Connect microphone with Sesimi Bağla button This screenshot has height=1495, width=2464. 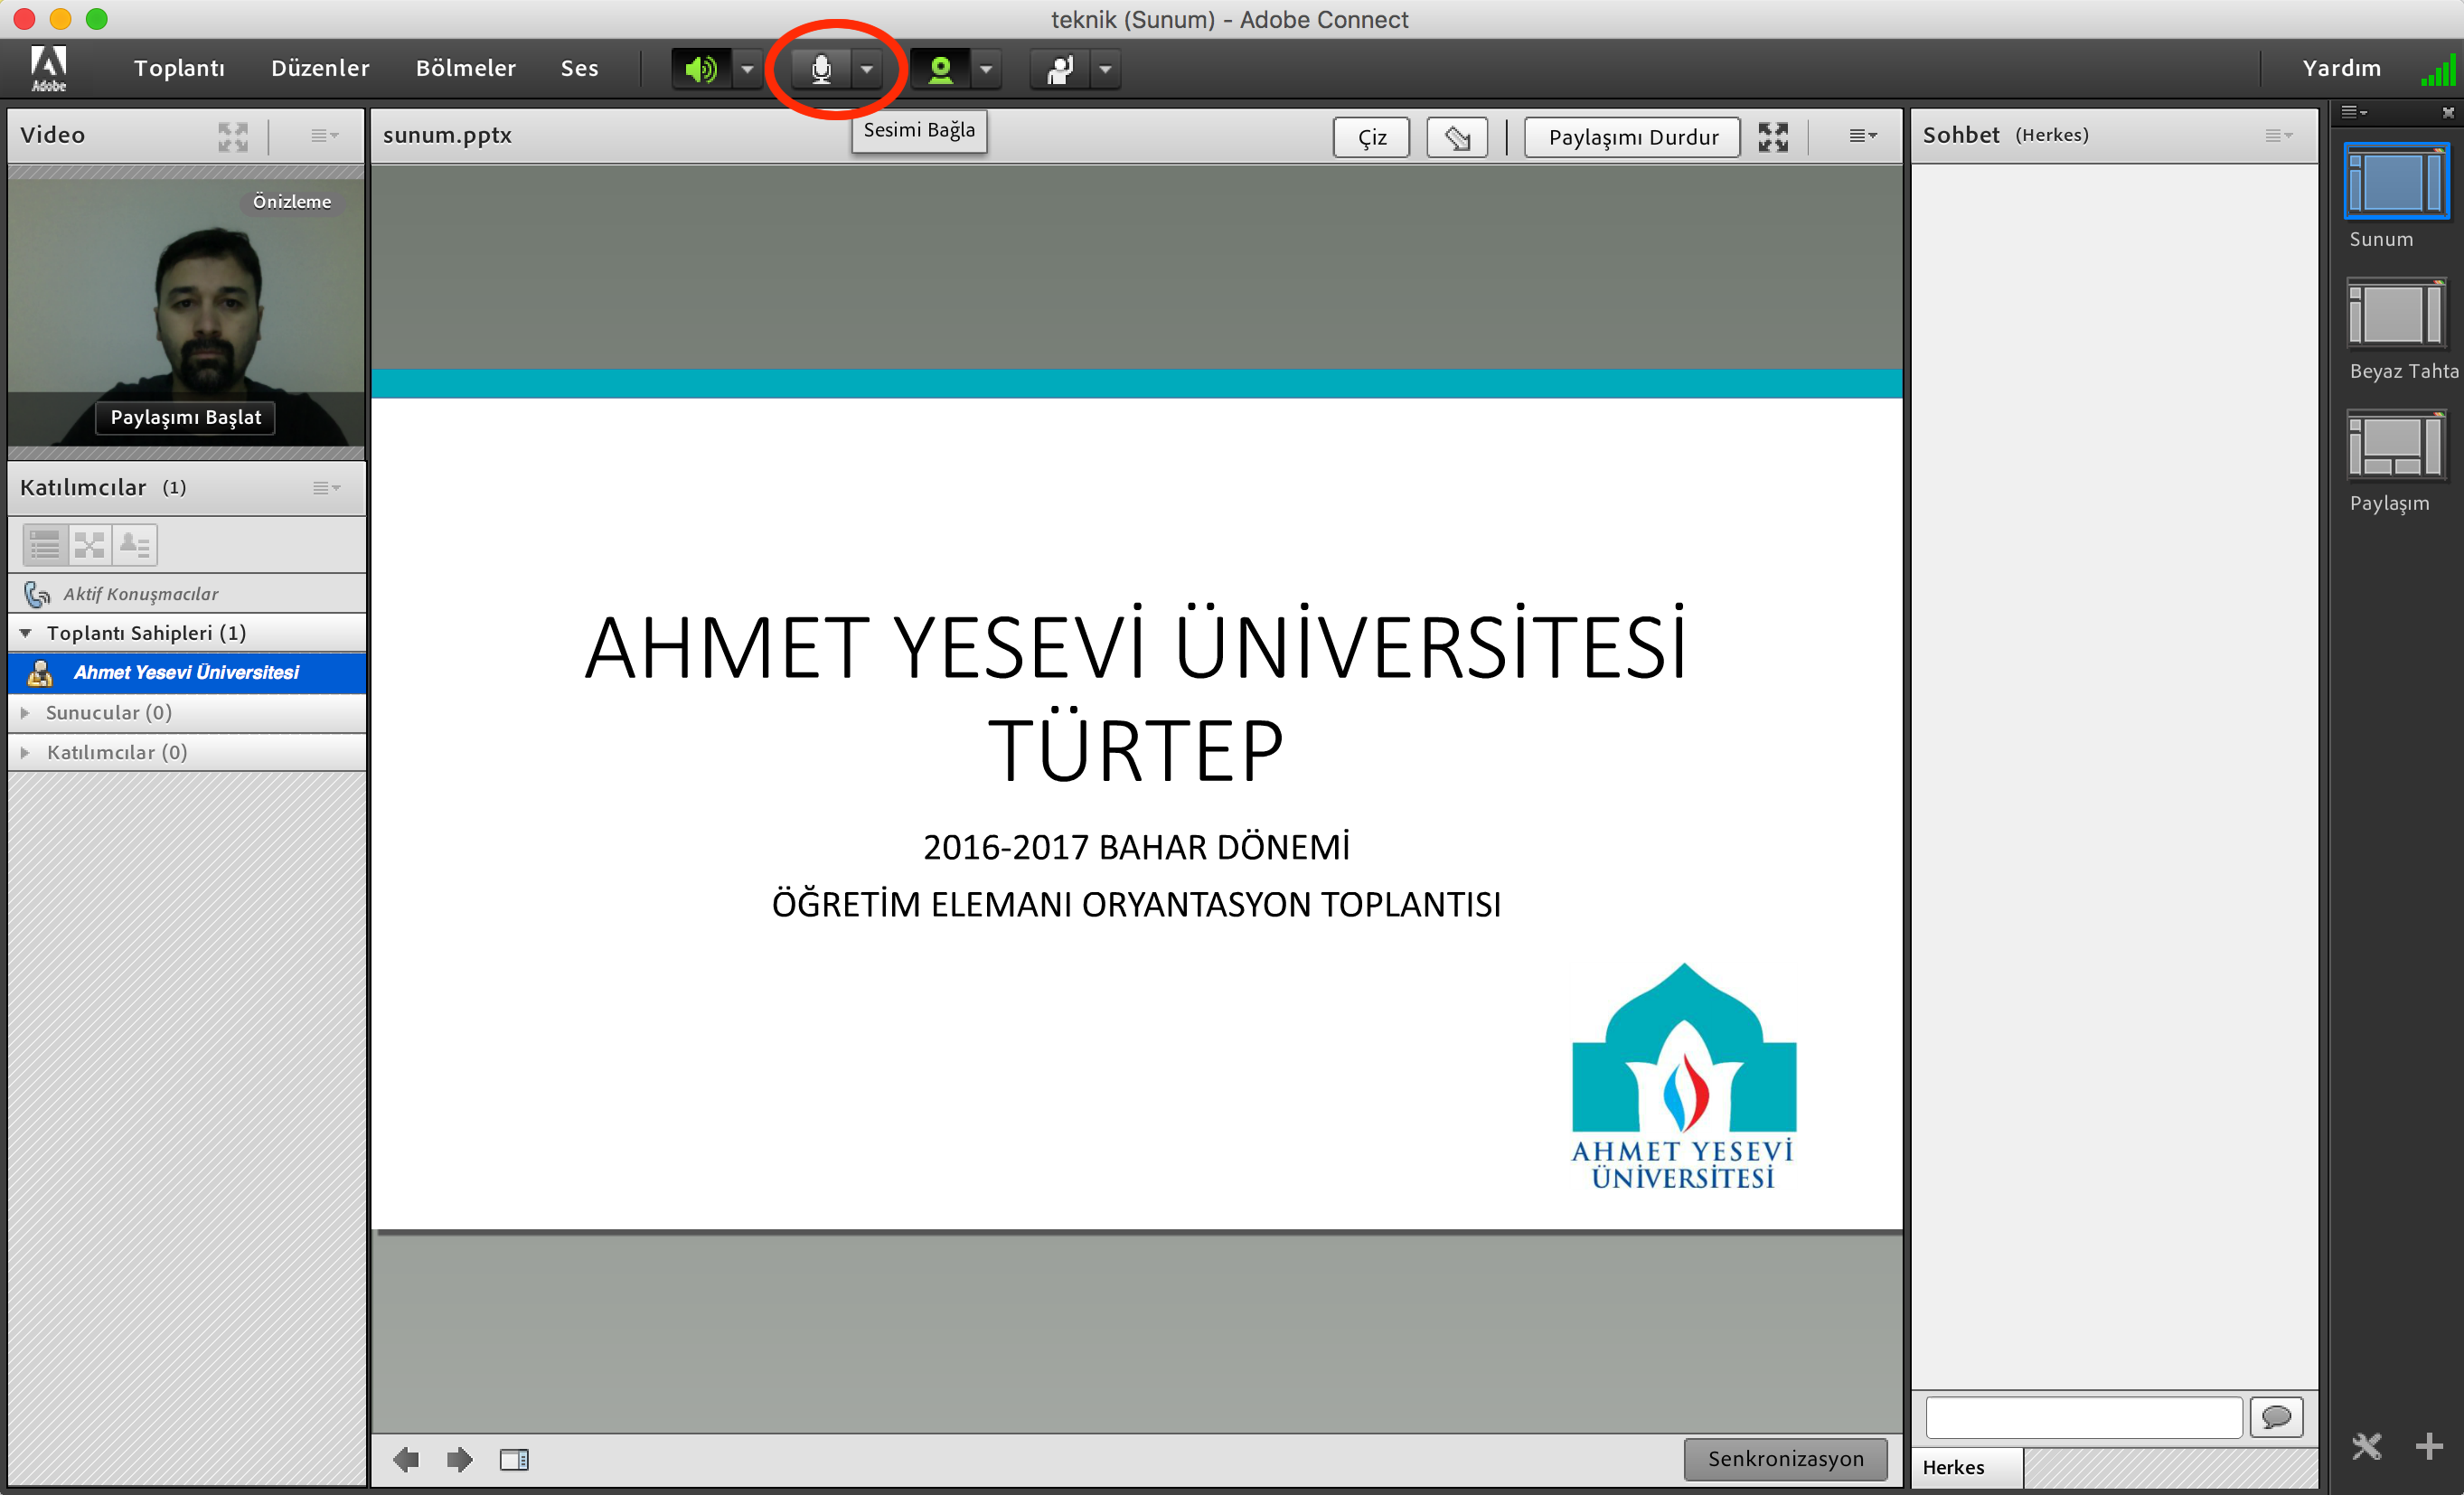(821, 69)
